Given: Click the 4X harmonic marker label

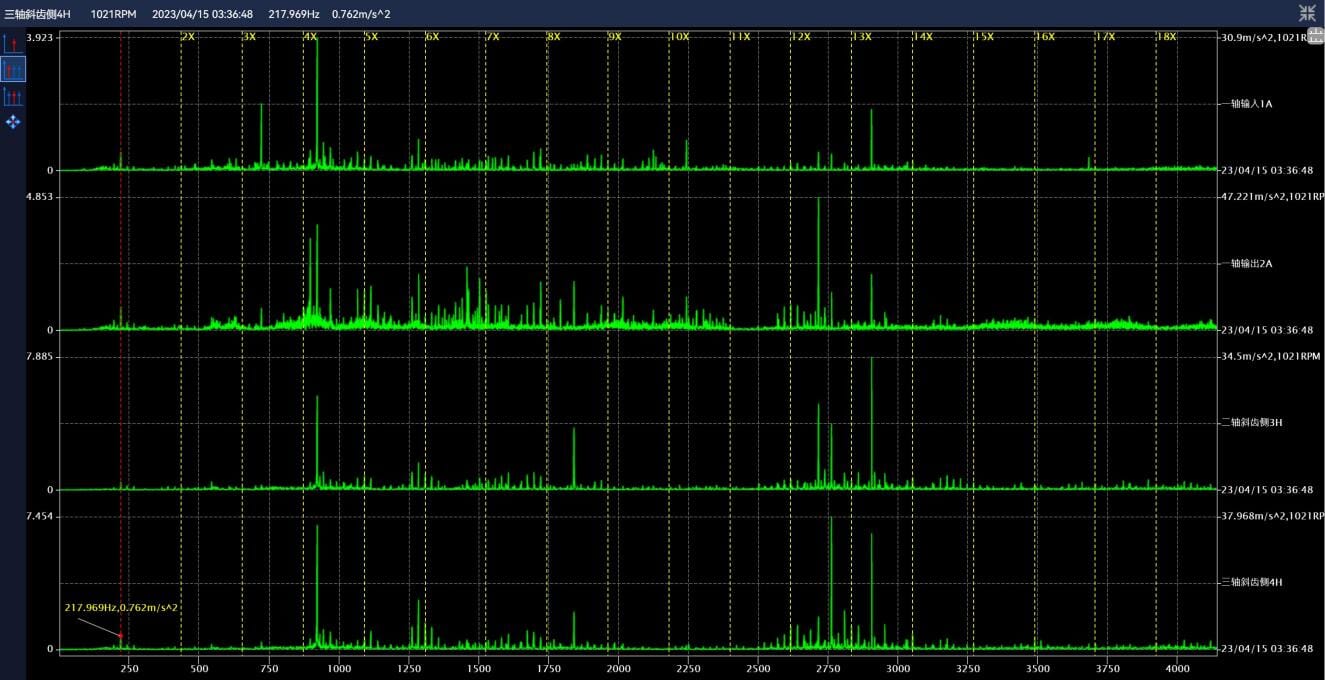Looking at the screenshot, I should pyautogui.click(x=310, y=37).
